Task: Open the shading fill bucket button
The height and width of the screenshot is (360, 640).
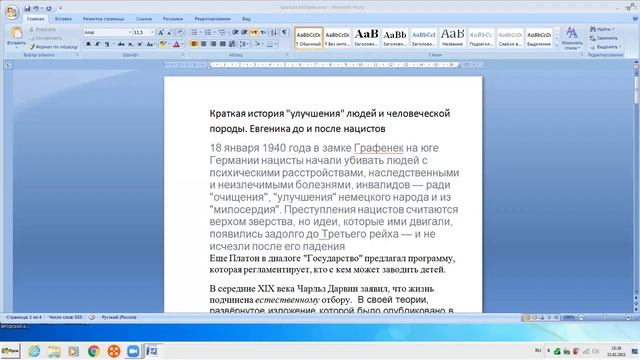Action: pyautogui.click(x=258, y=44)
